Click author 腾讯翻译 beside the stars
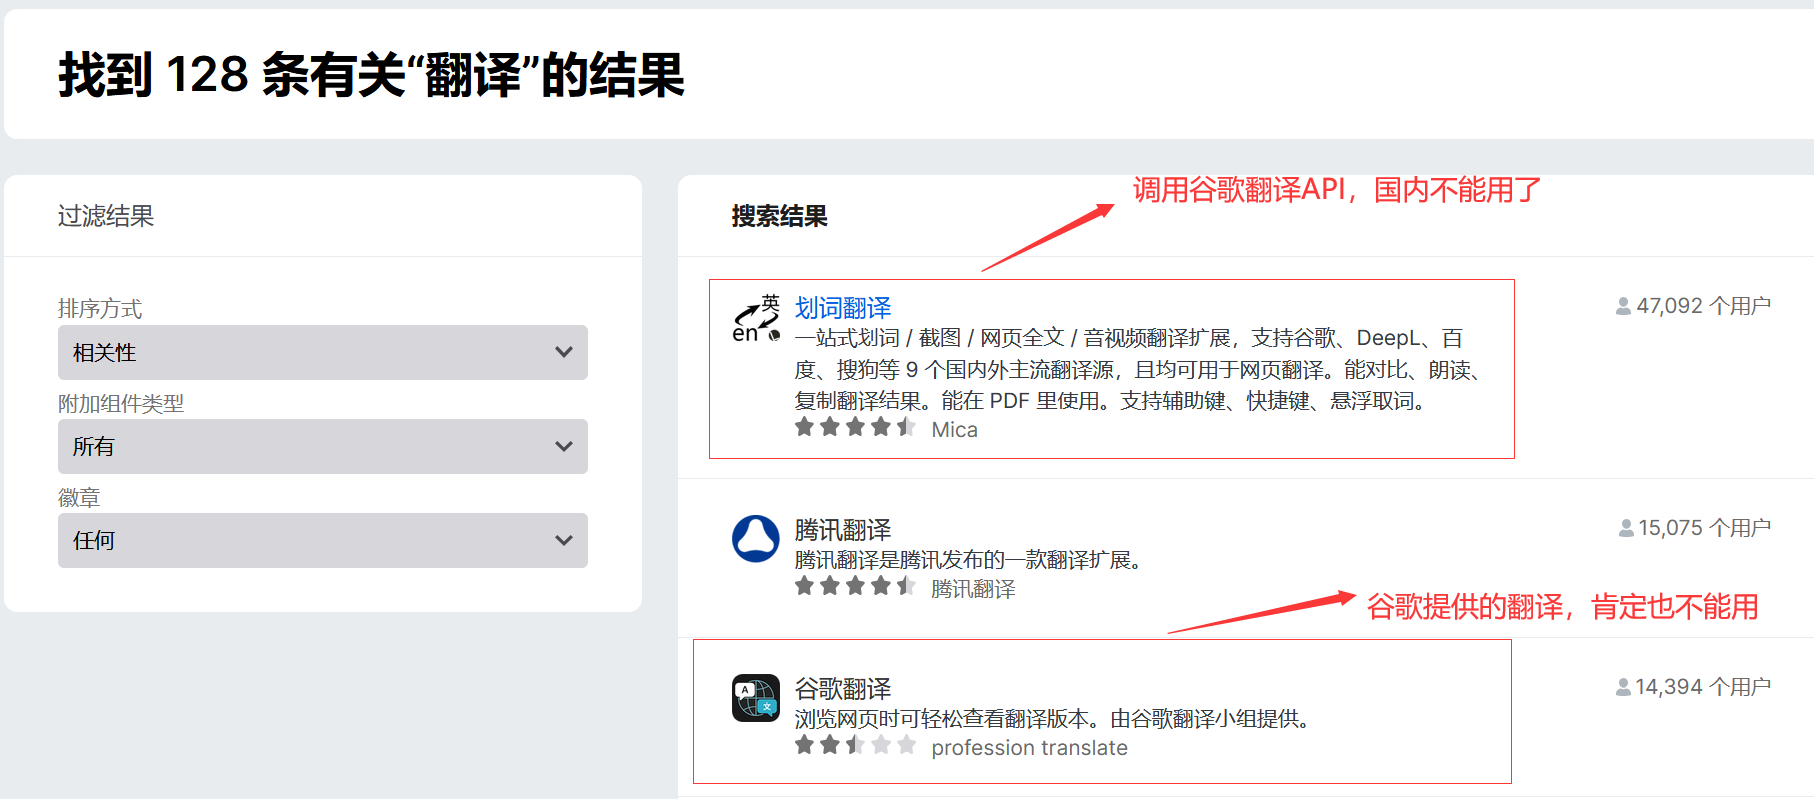 pyautogui.click(x=973, y=589)
